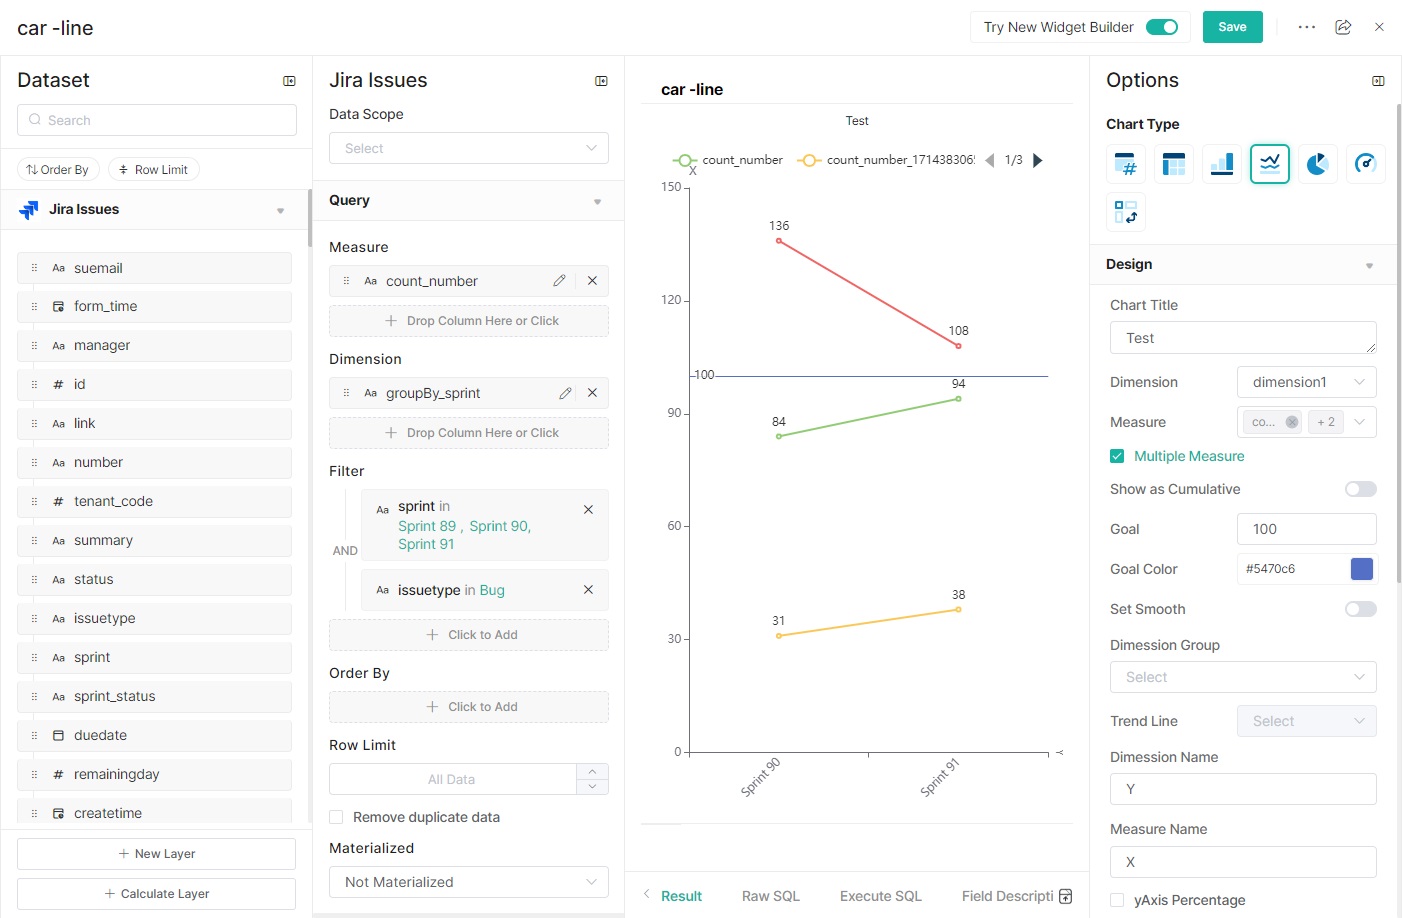Click the edit pencil next to count_number measure
Image resolution: width=1402 pixels, height=918 pixels.
pos(559,281)
